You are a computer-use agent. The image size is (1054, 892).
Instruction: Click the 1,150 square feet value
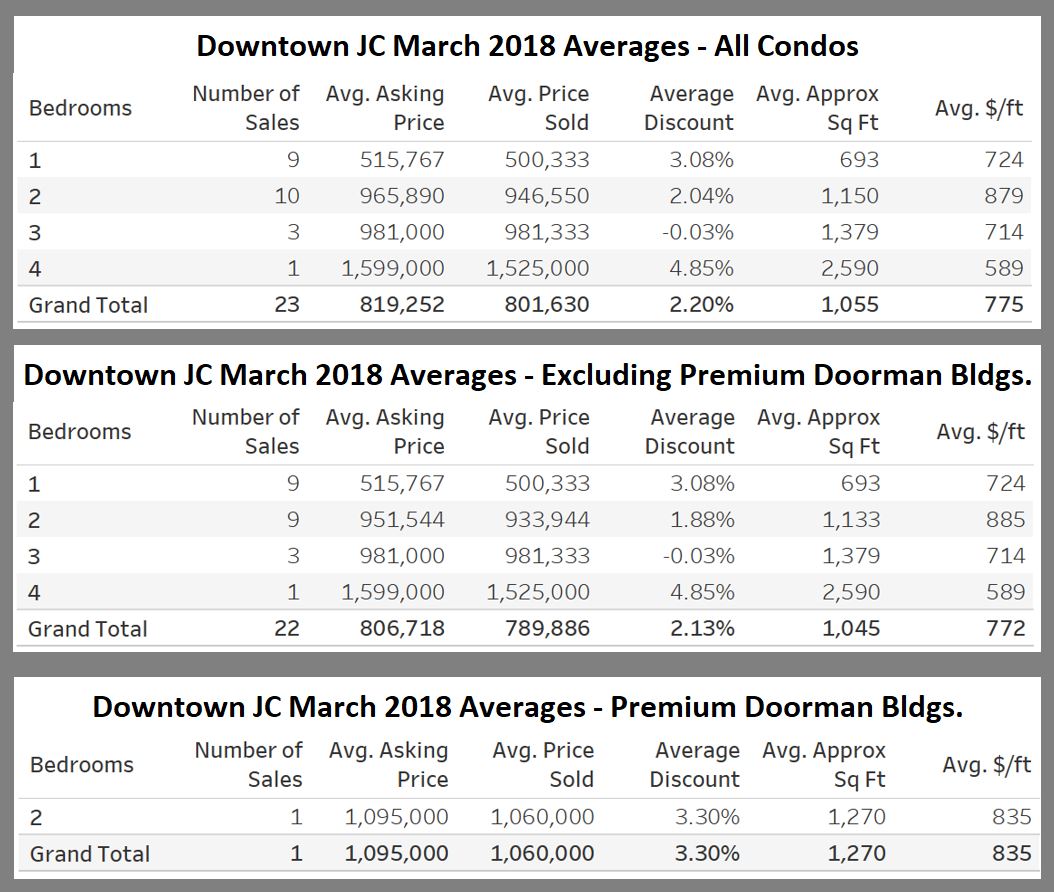[850, 196]
